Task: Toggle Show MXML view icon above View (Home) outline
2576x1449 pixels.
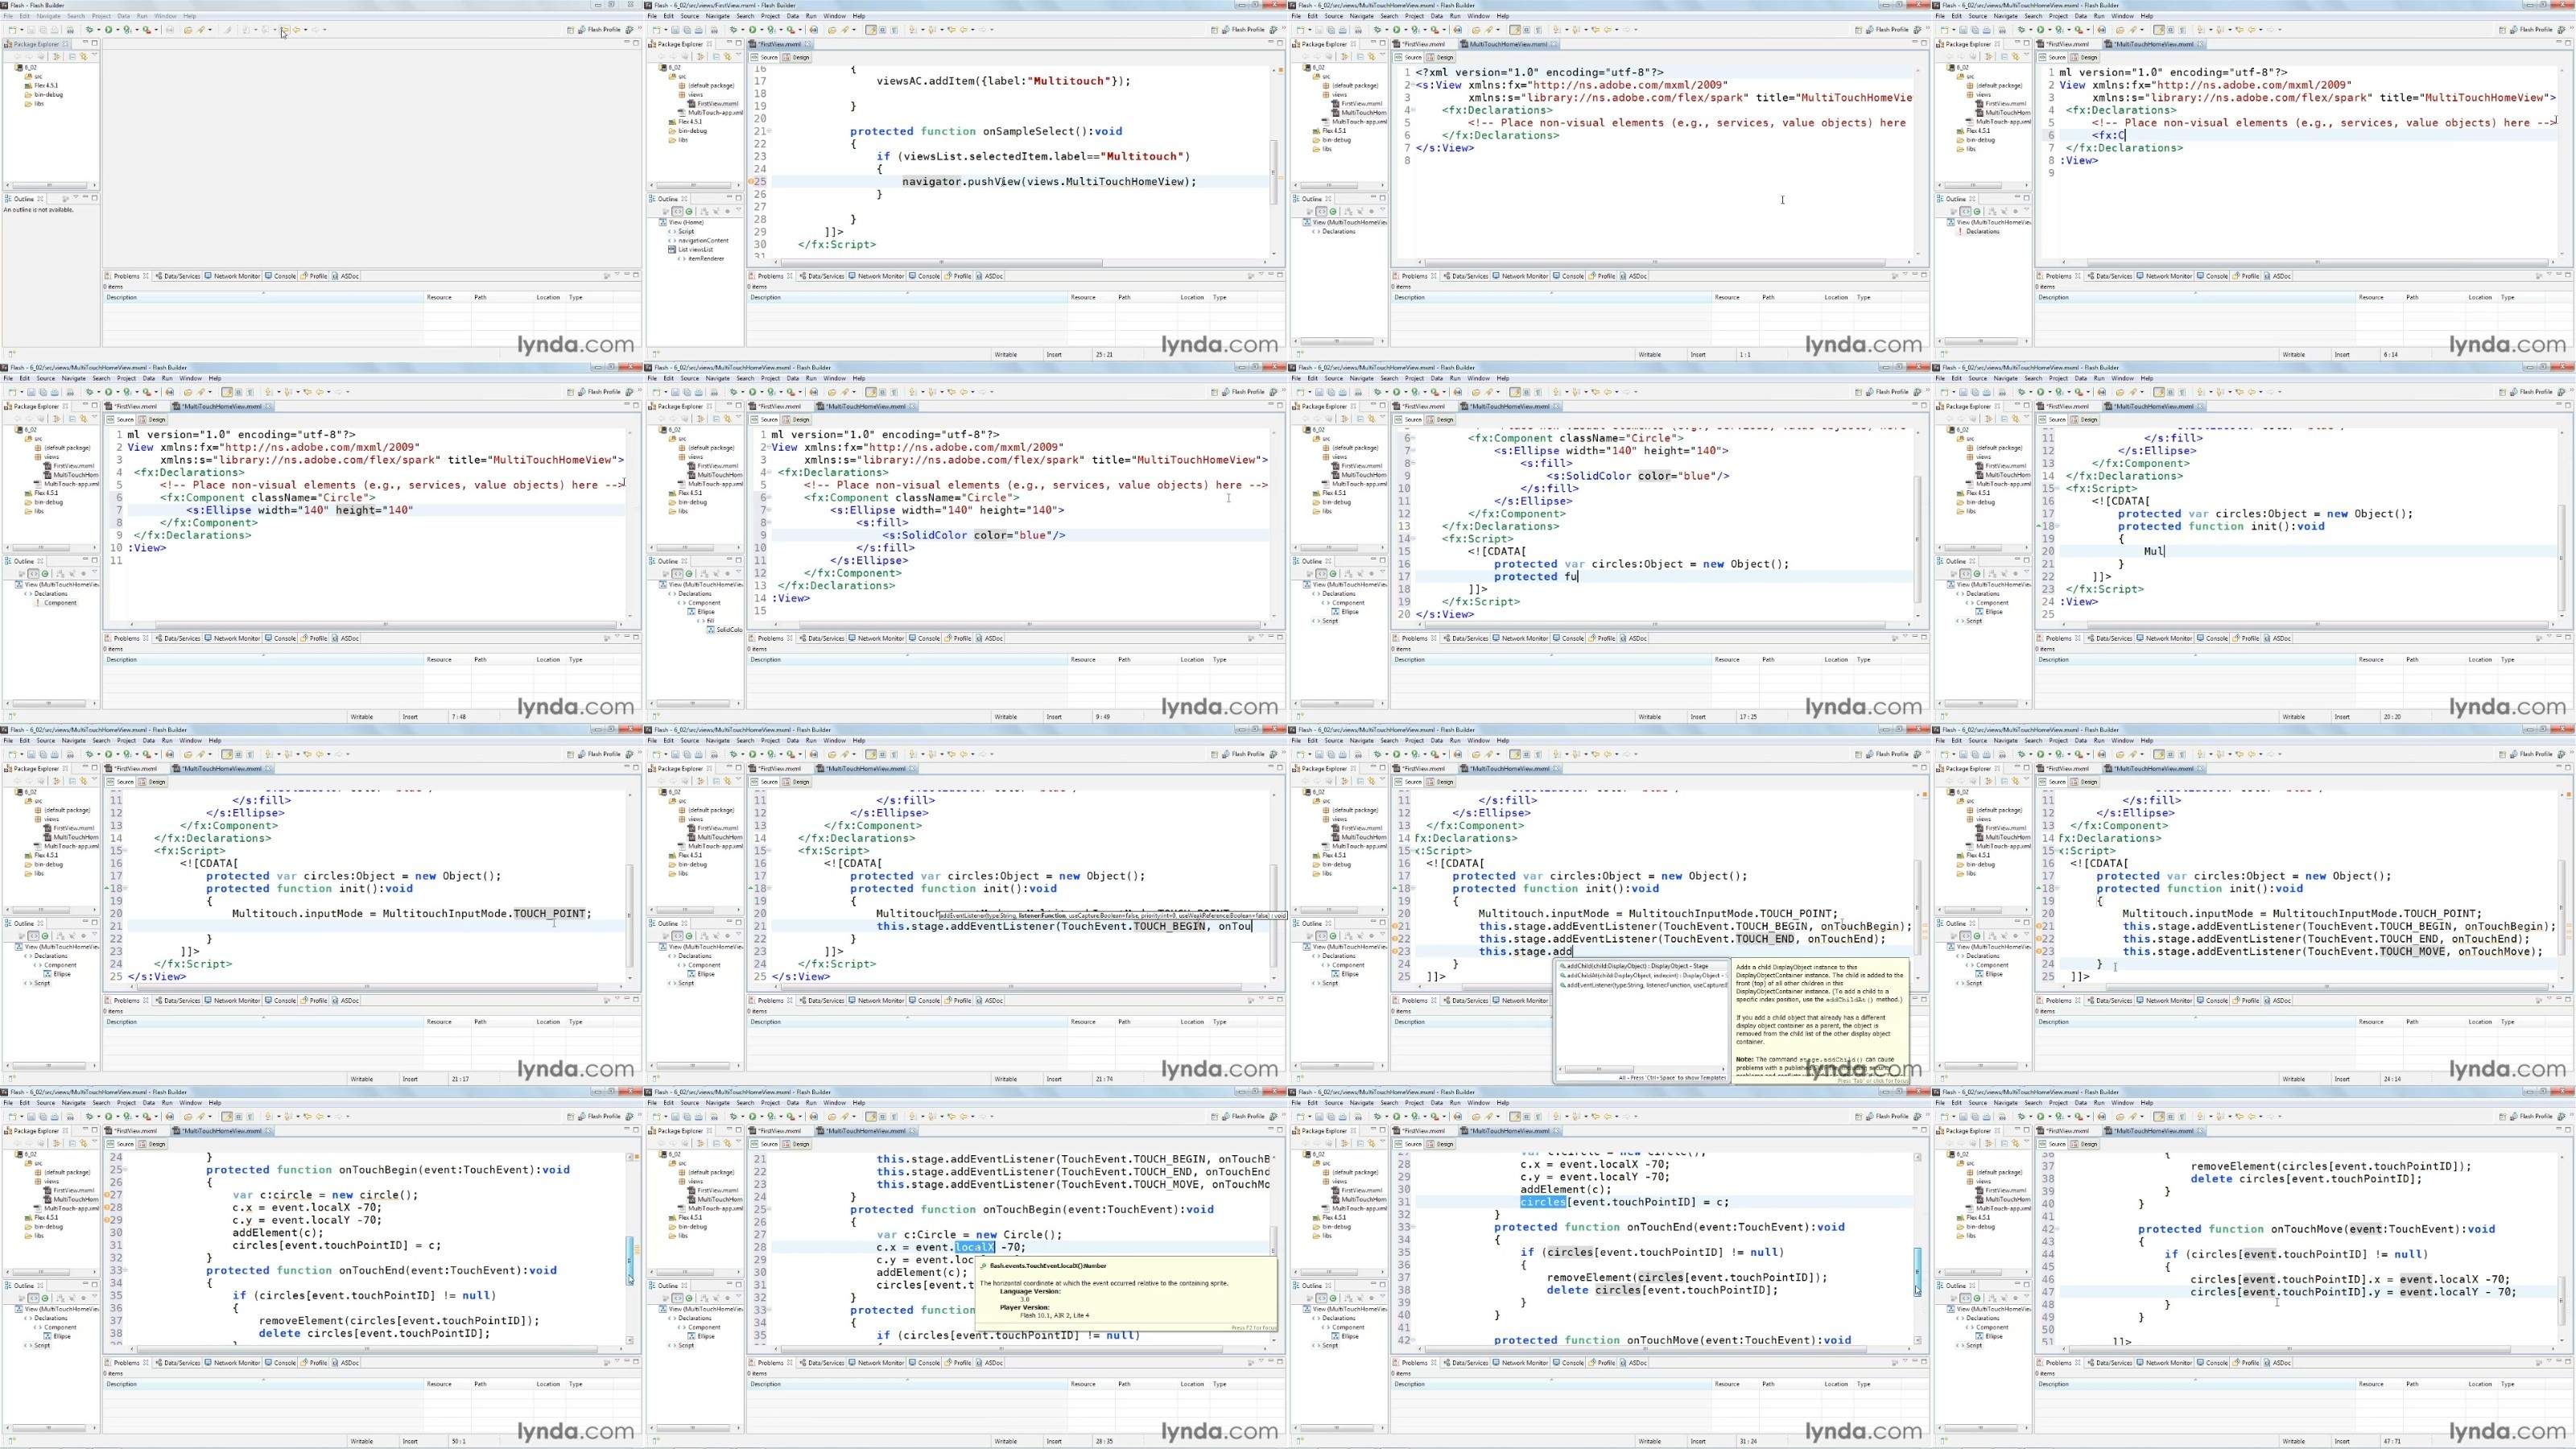Action: point(678,211)
